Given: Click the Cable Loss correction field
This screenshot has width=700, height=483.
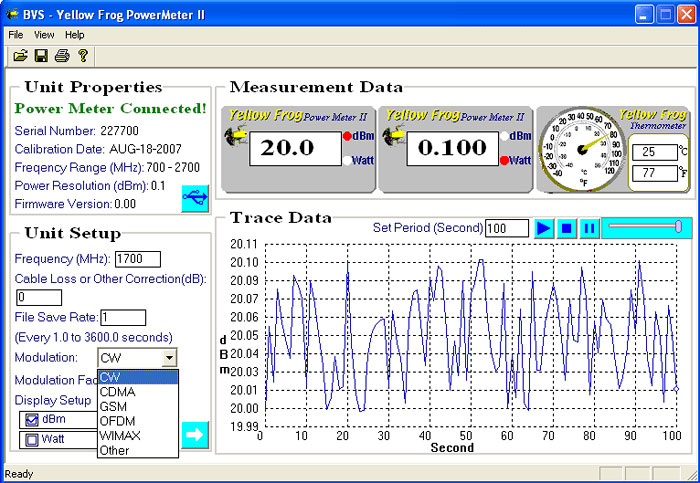Looking at the screenshot, I should [x=39, y=297].
